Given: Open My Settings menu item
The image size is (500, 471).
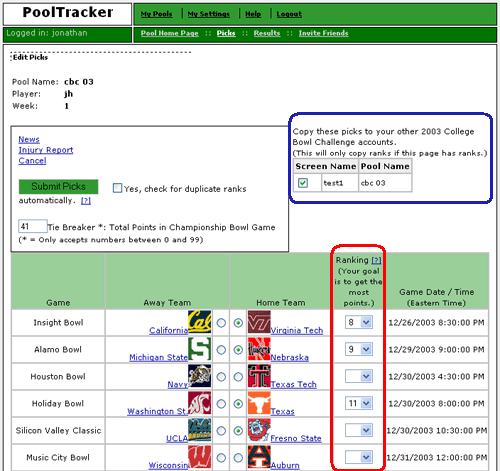Looking at the screenshot, I should [209, 14].
